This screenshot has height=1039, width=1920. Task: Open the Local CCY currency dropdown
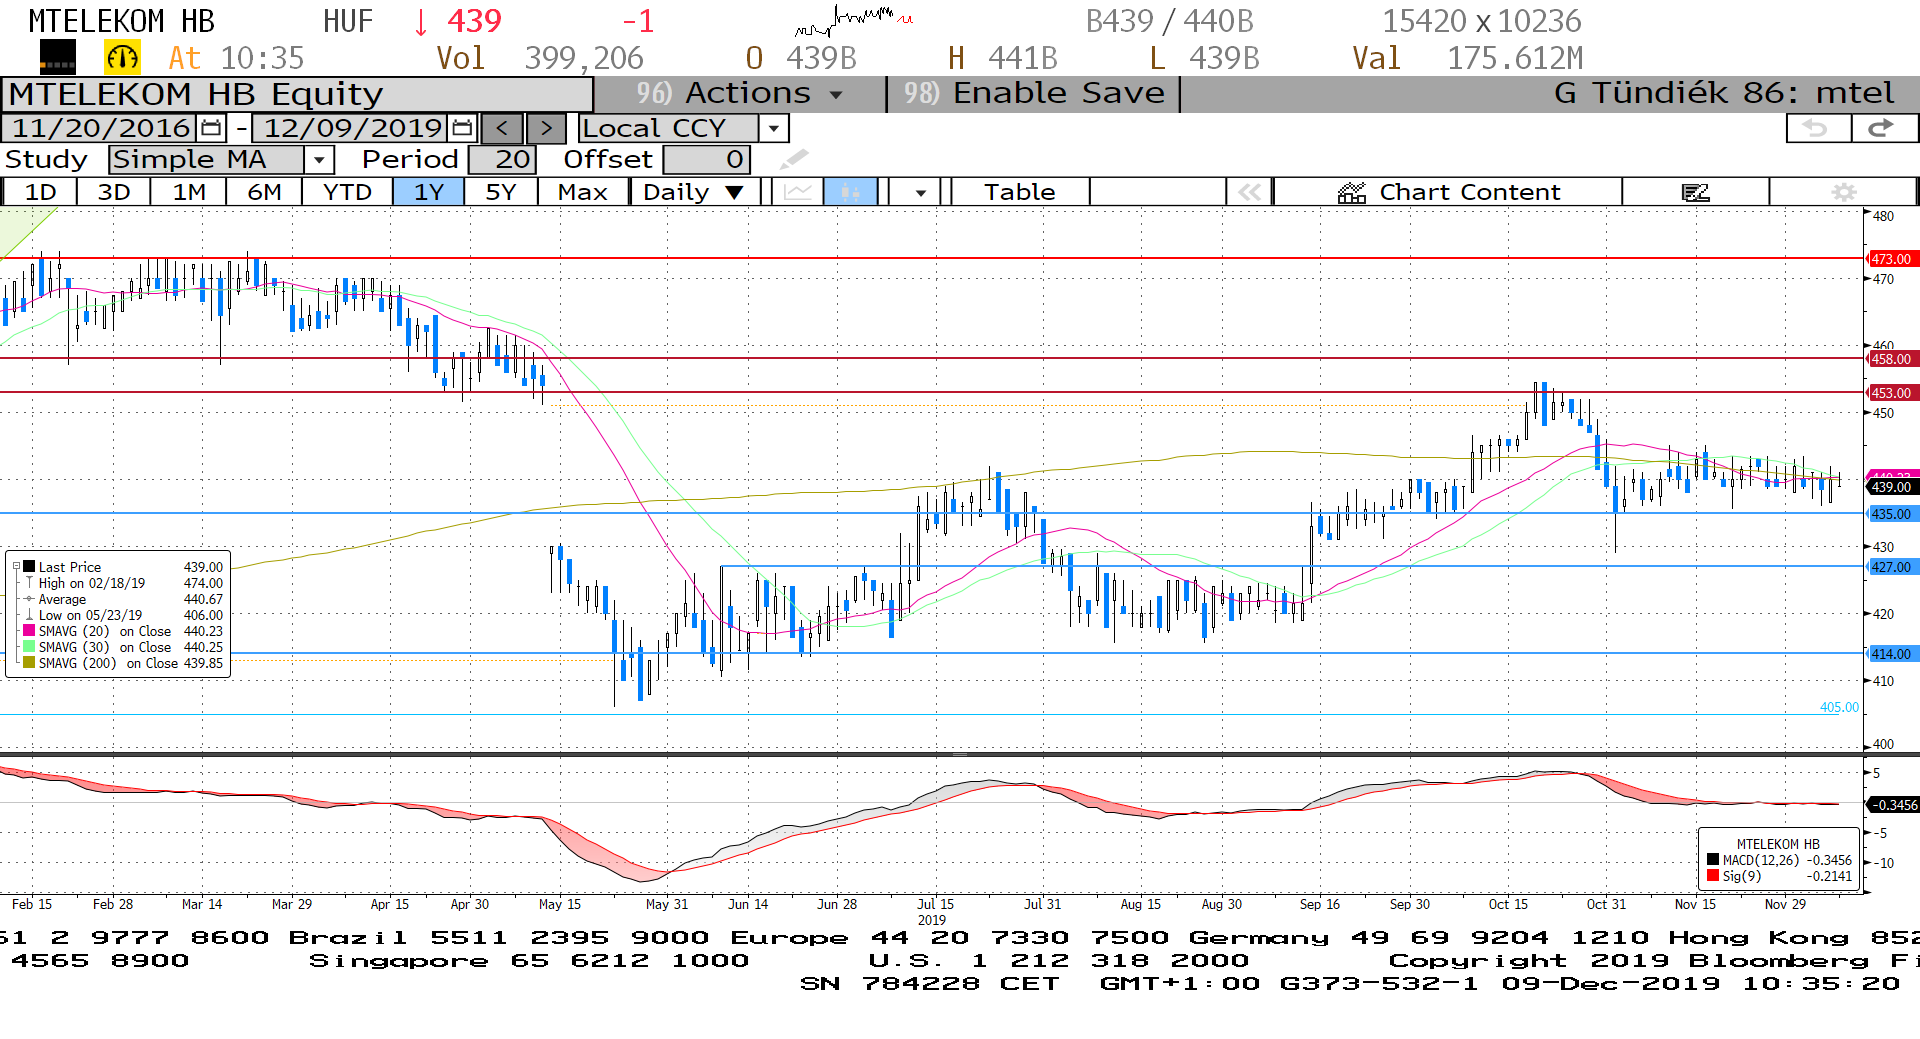[x=773, y=128]
